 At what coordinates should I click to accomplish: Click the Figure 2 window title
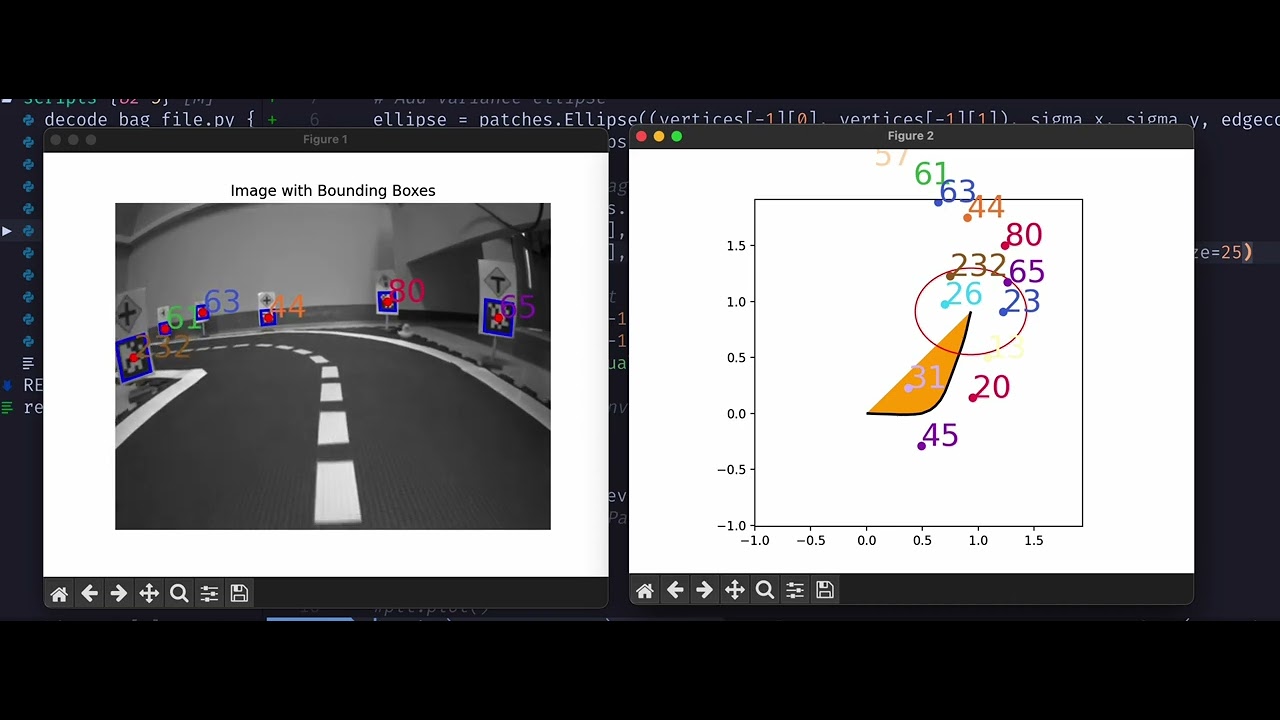click(x=910, y=136)
